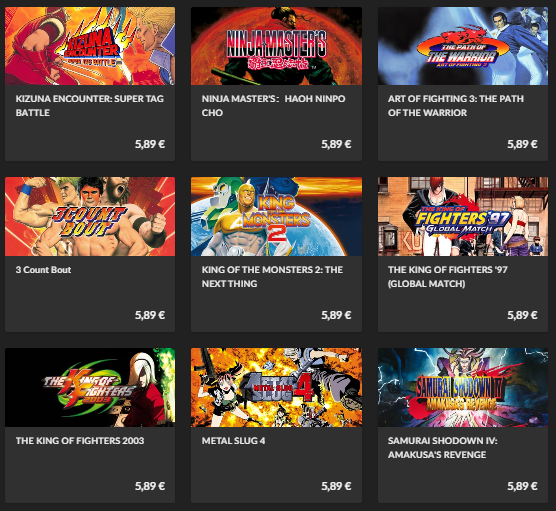Open the Metal Slug 4 cover thumbnail

click(276, 387)
